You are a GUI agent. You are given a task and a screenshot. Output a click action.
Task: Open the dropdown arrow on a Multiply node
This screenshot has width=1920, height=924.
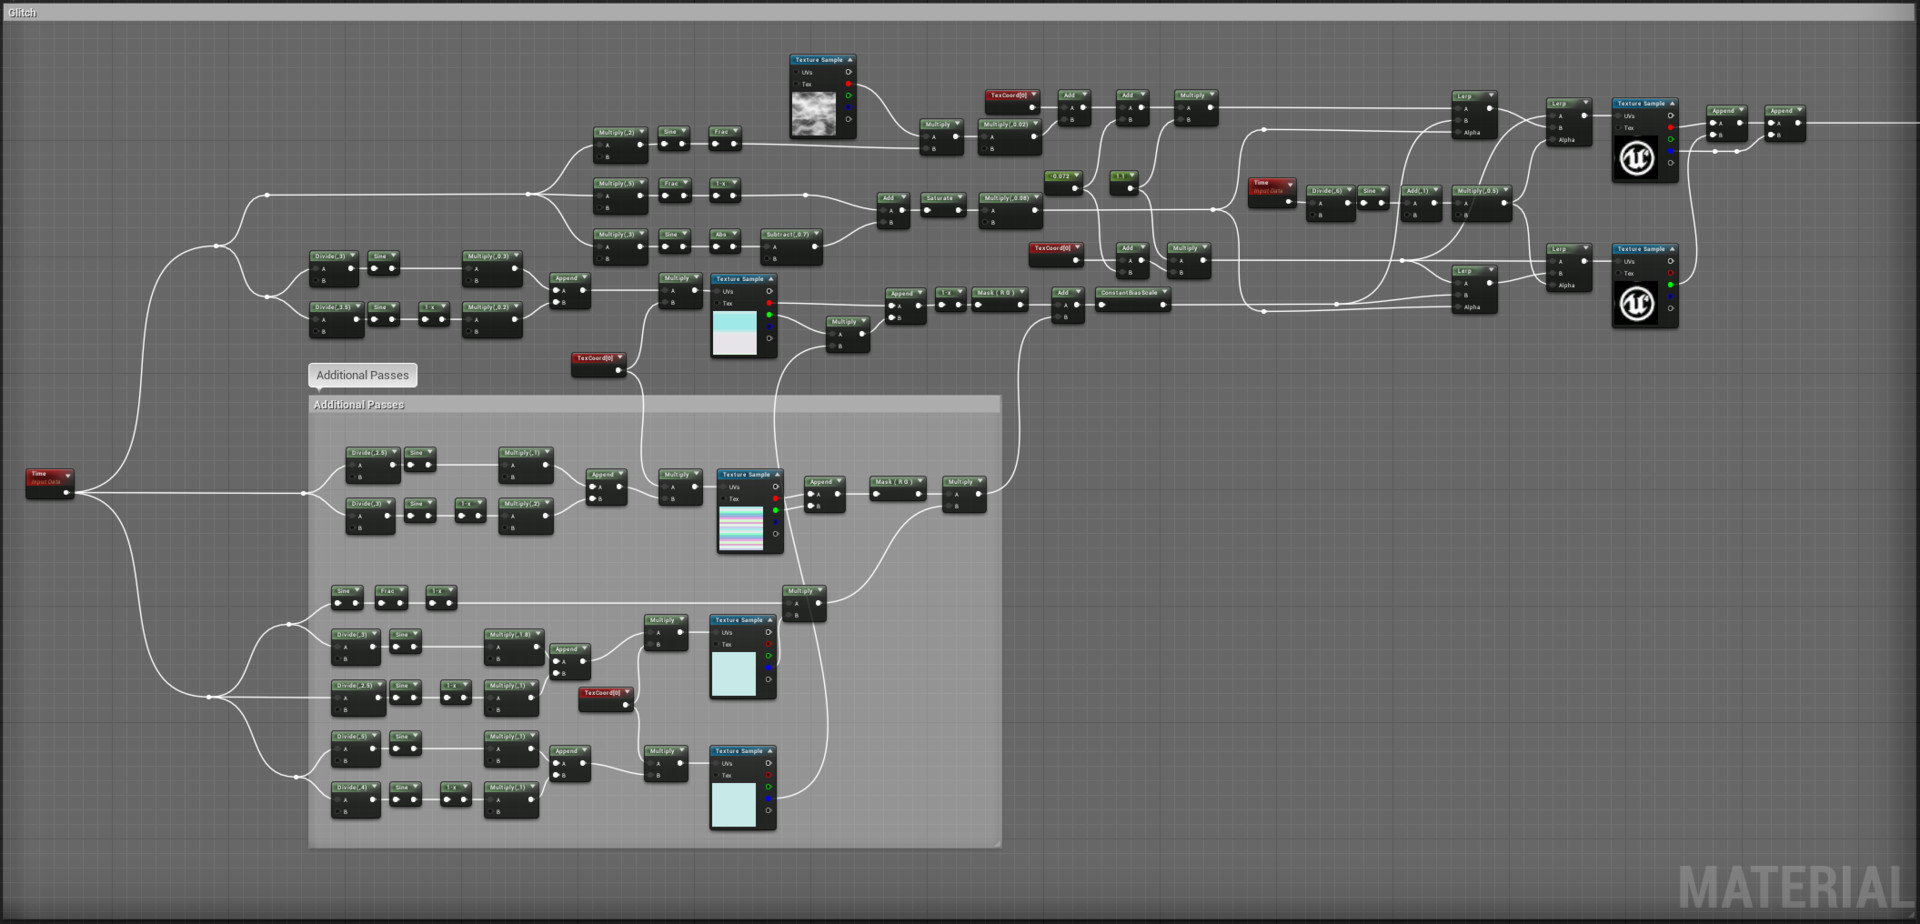[1212, 93]
